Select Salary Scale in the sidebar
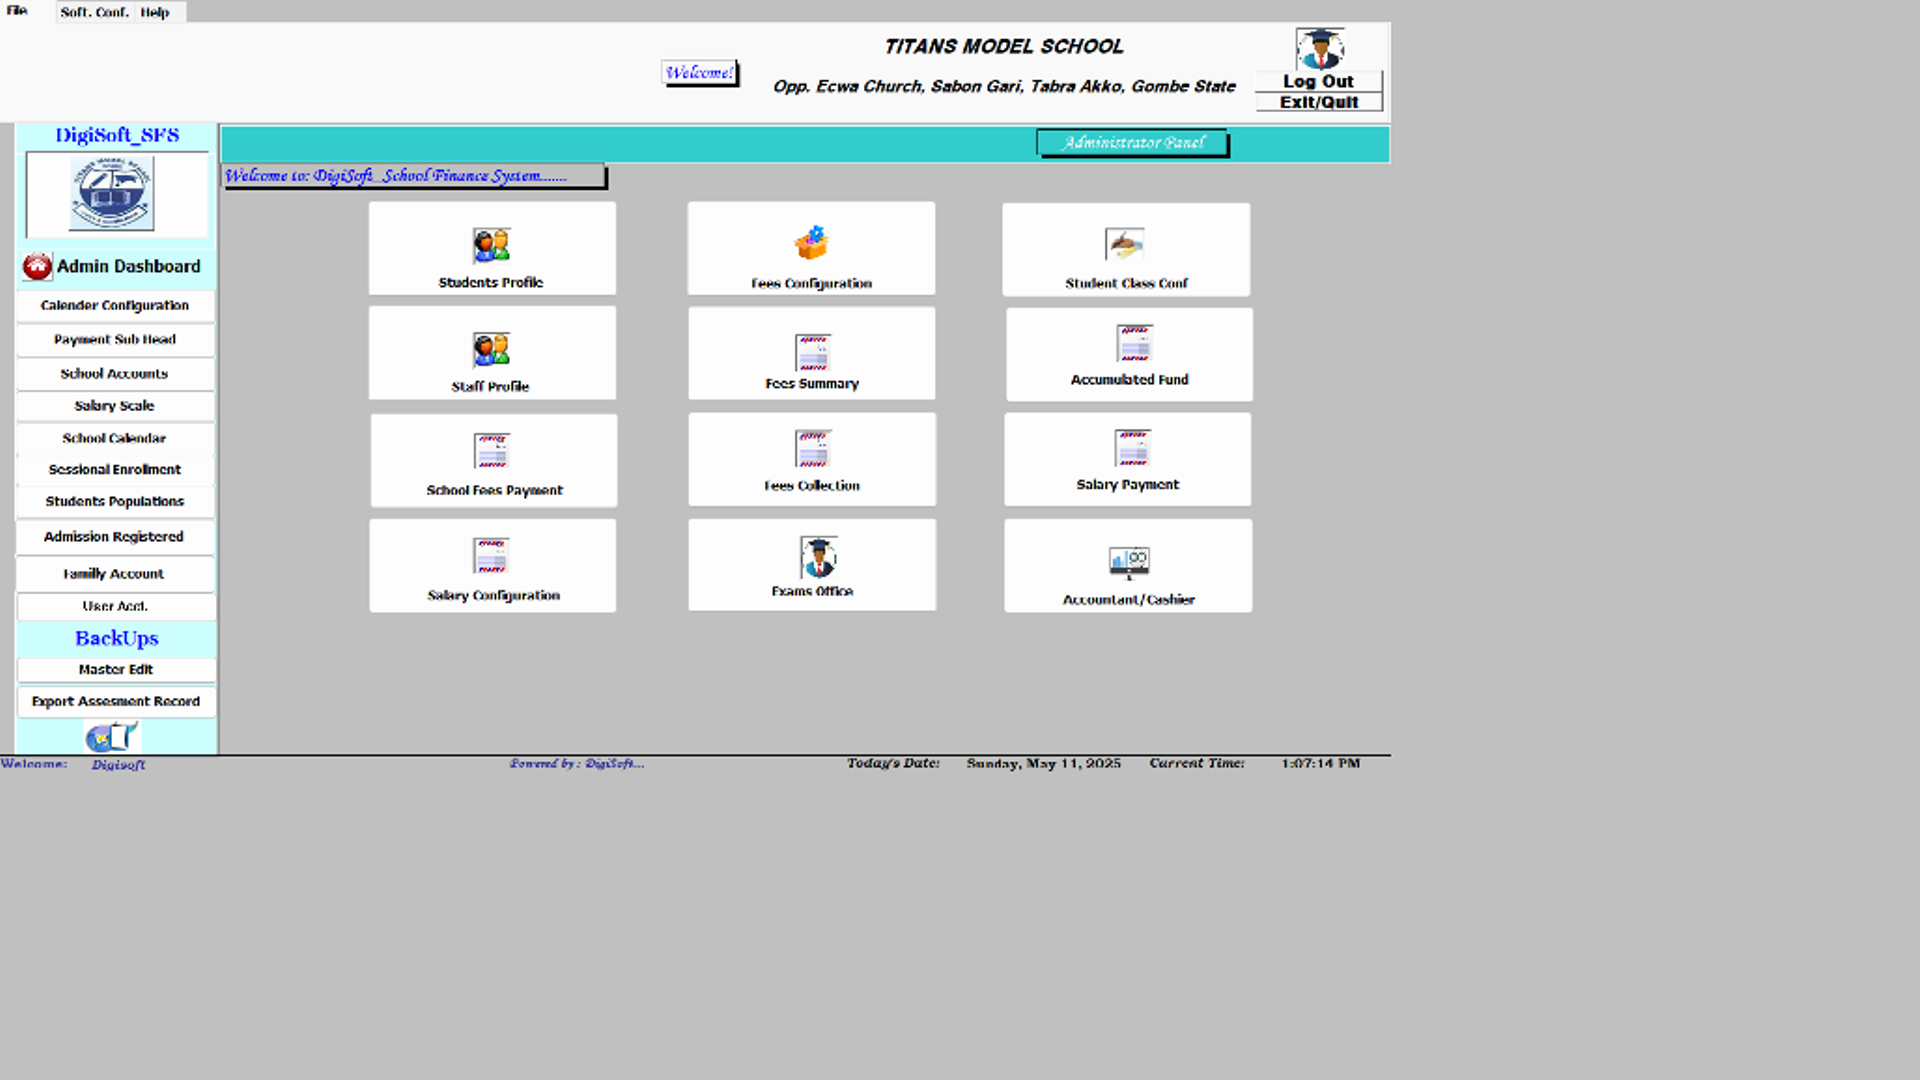 [x=115, y=405]
